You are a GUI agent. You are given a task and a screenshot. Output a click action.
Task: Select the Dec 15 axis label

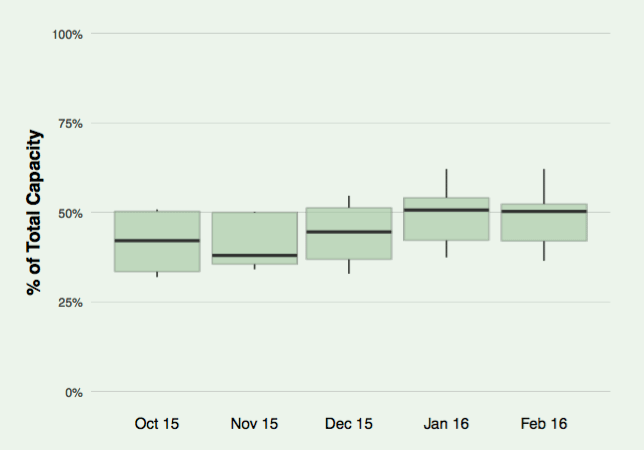(x=349, y=424)
